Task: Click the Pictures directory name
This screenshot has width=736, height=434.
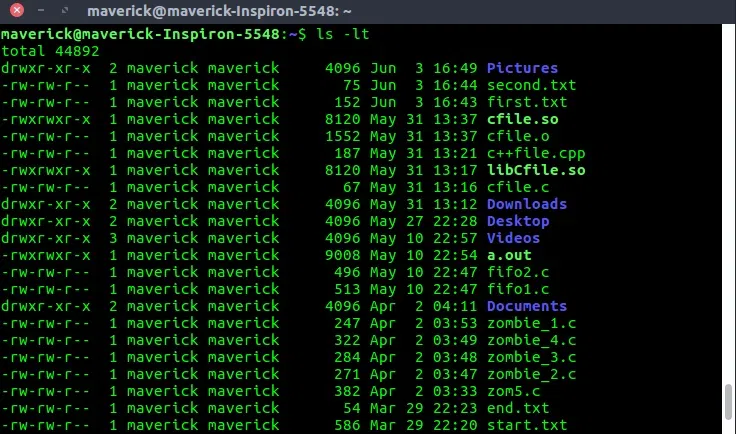Action: pos(521,68)
